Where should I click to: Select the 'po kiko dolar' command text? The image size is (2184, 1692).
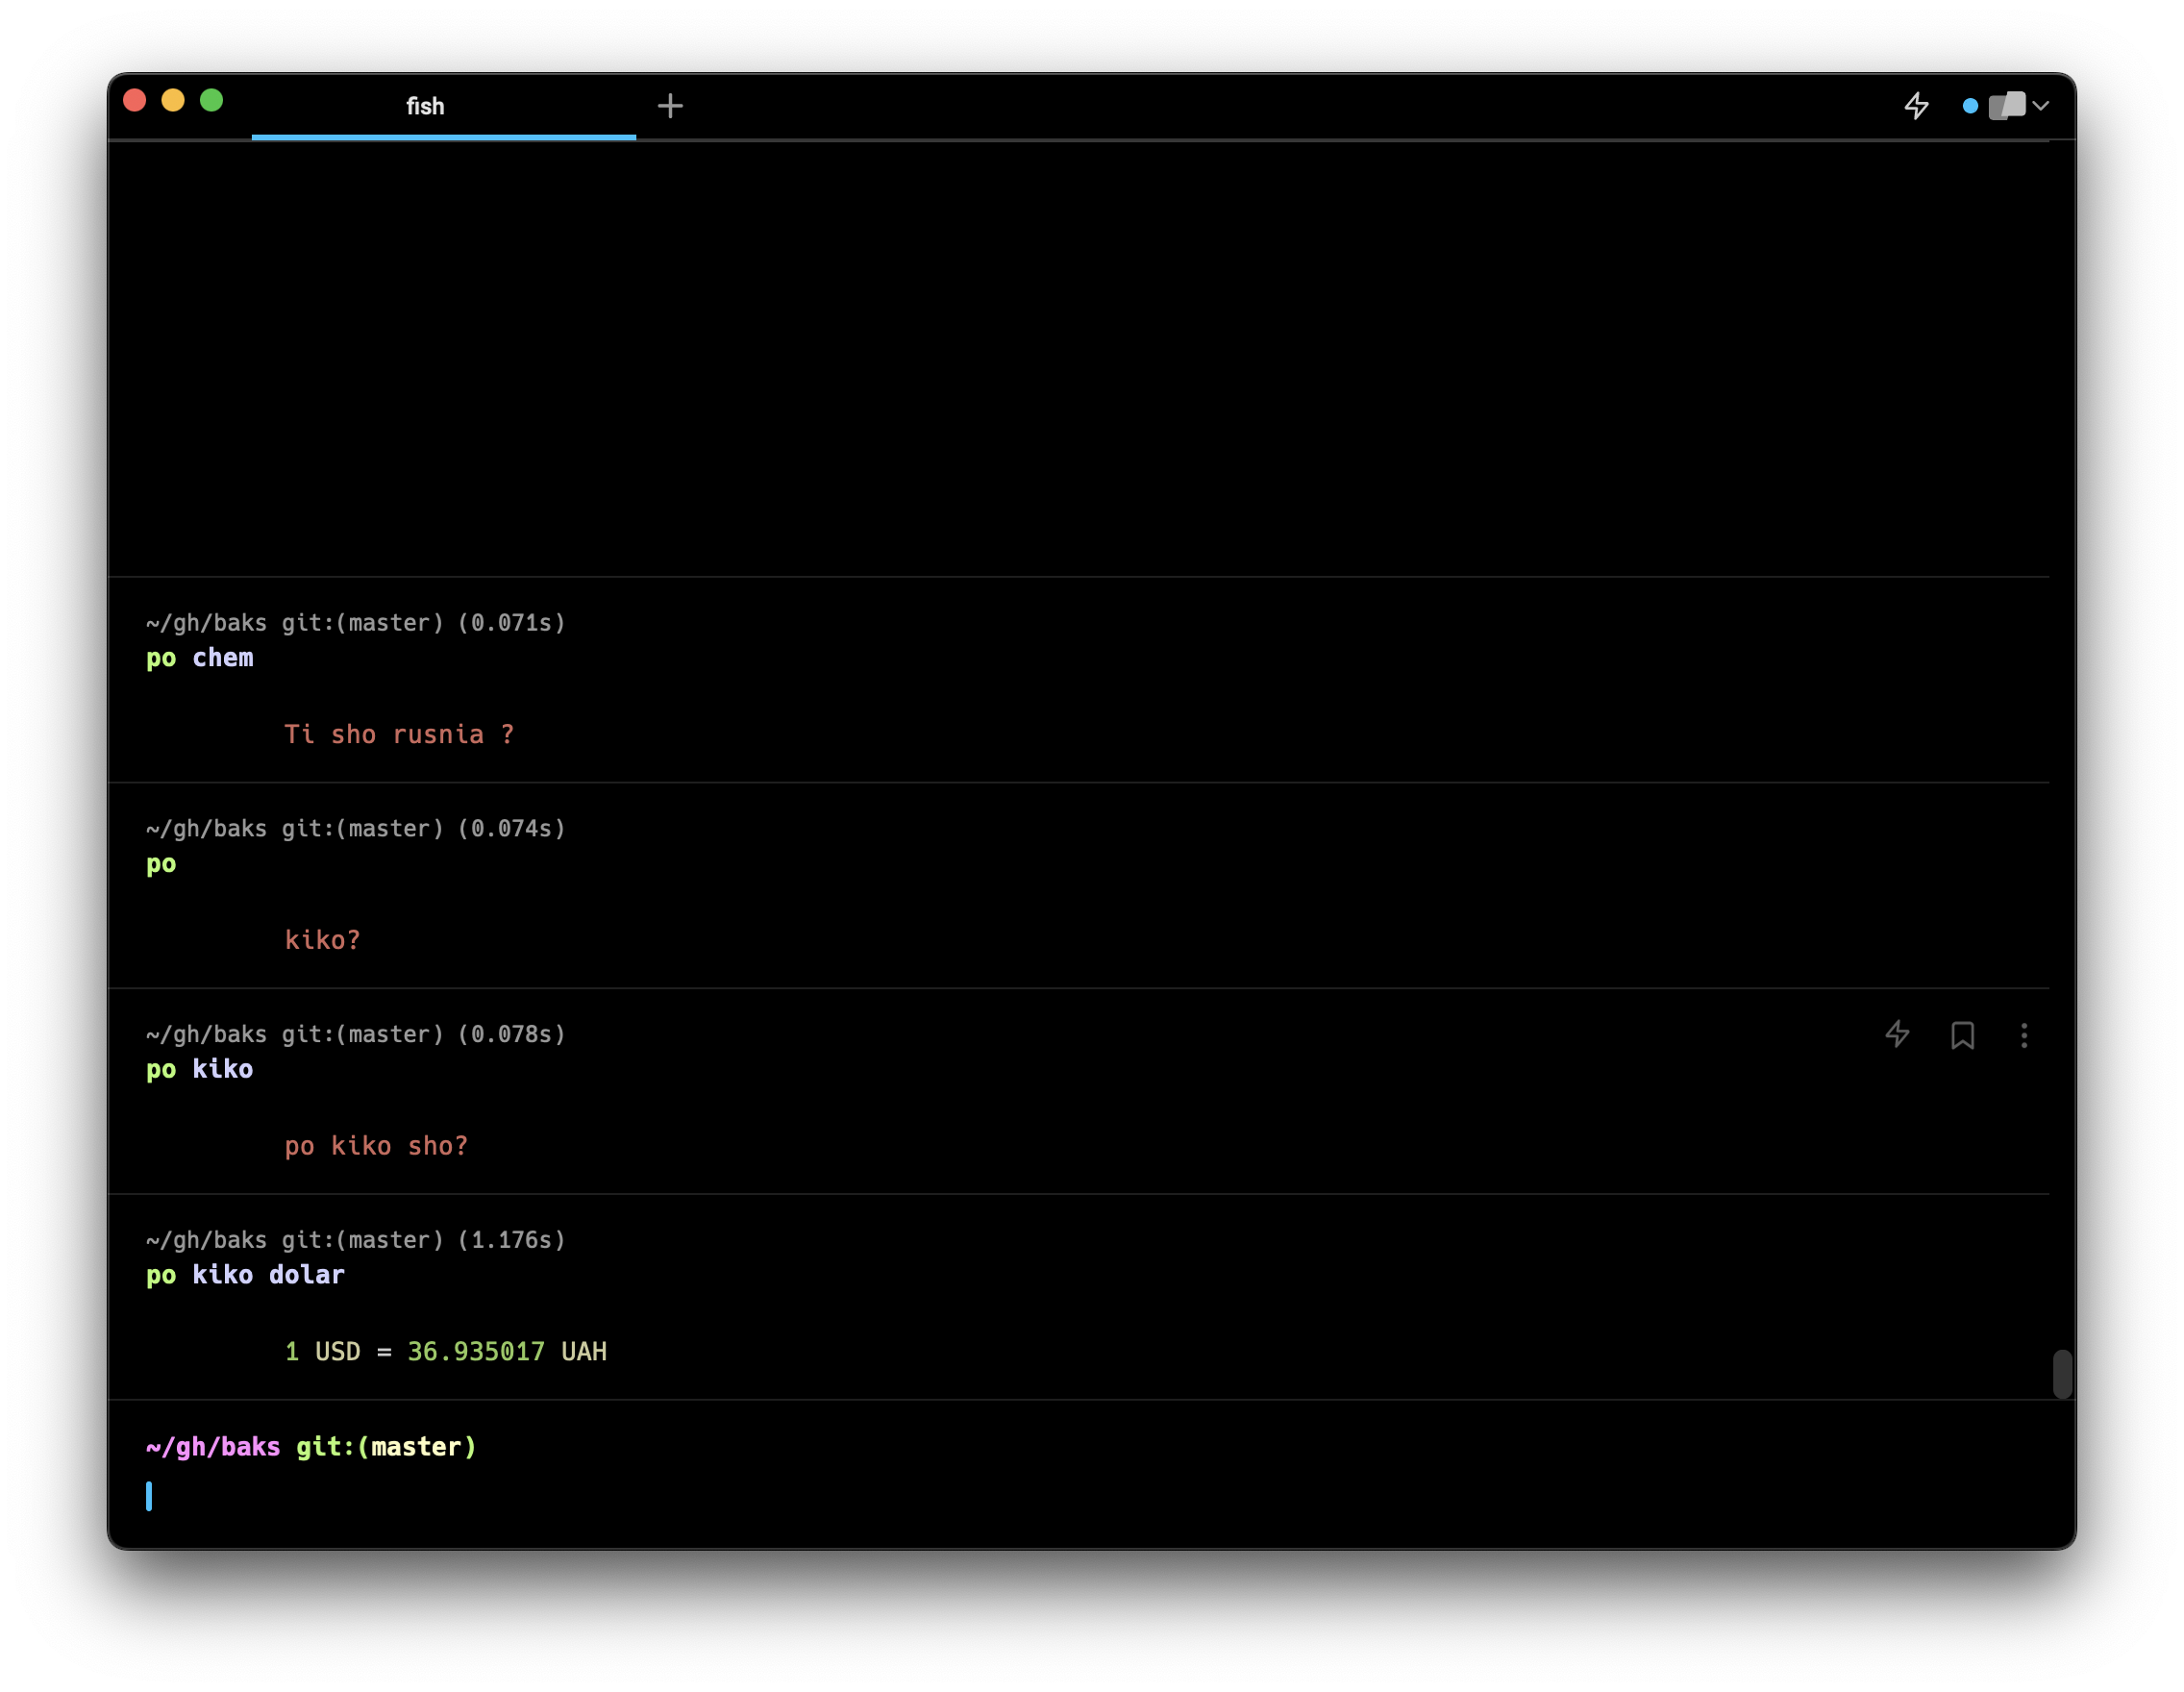(245, 1275)
